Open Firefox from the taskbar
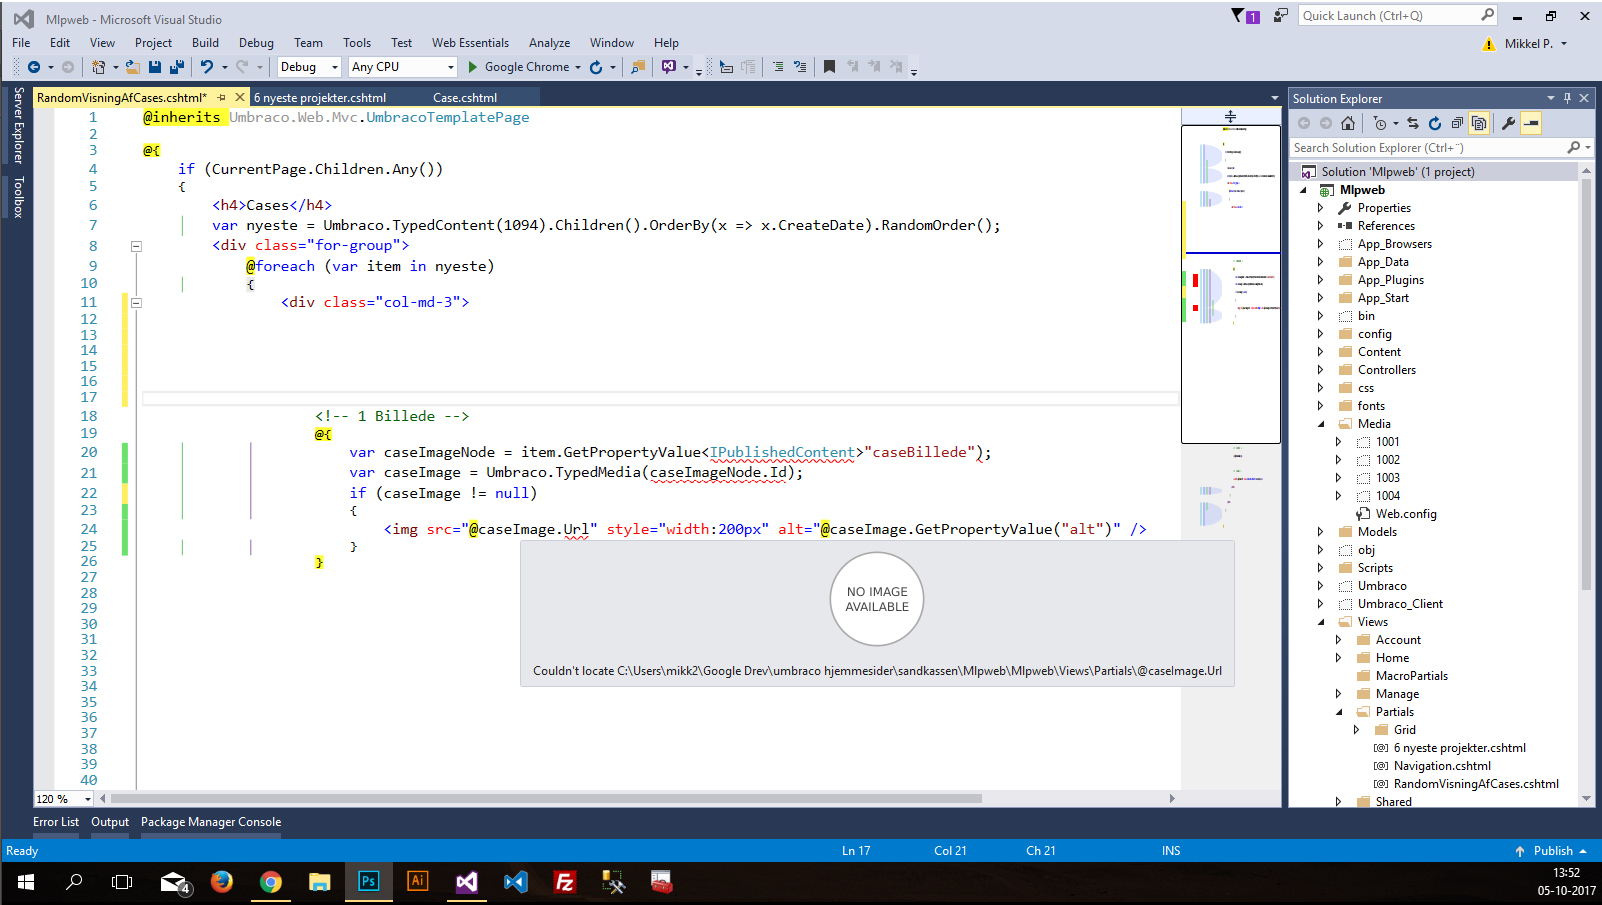 click(221, 882)
